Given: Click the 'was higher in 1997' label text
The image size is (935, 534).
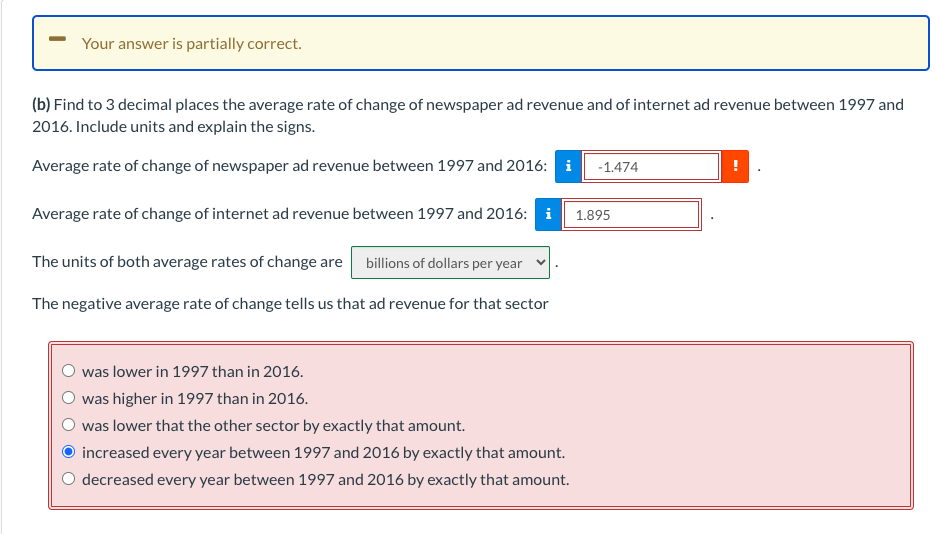Looking at the screenshot, I should (x=195, y=399).
